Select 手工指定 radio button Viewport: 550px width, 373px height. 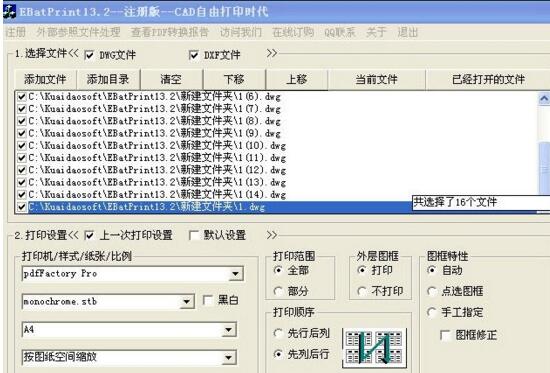pyautogui.click(x=432, y=312)
